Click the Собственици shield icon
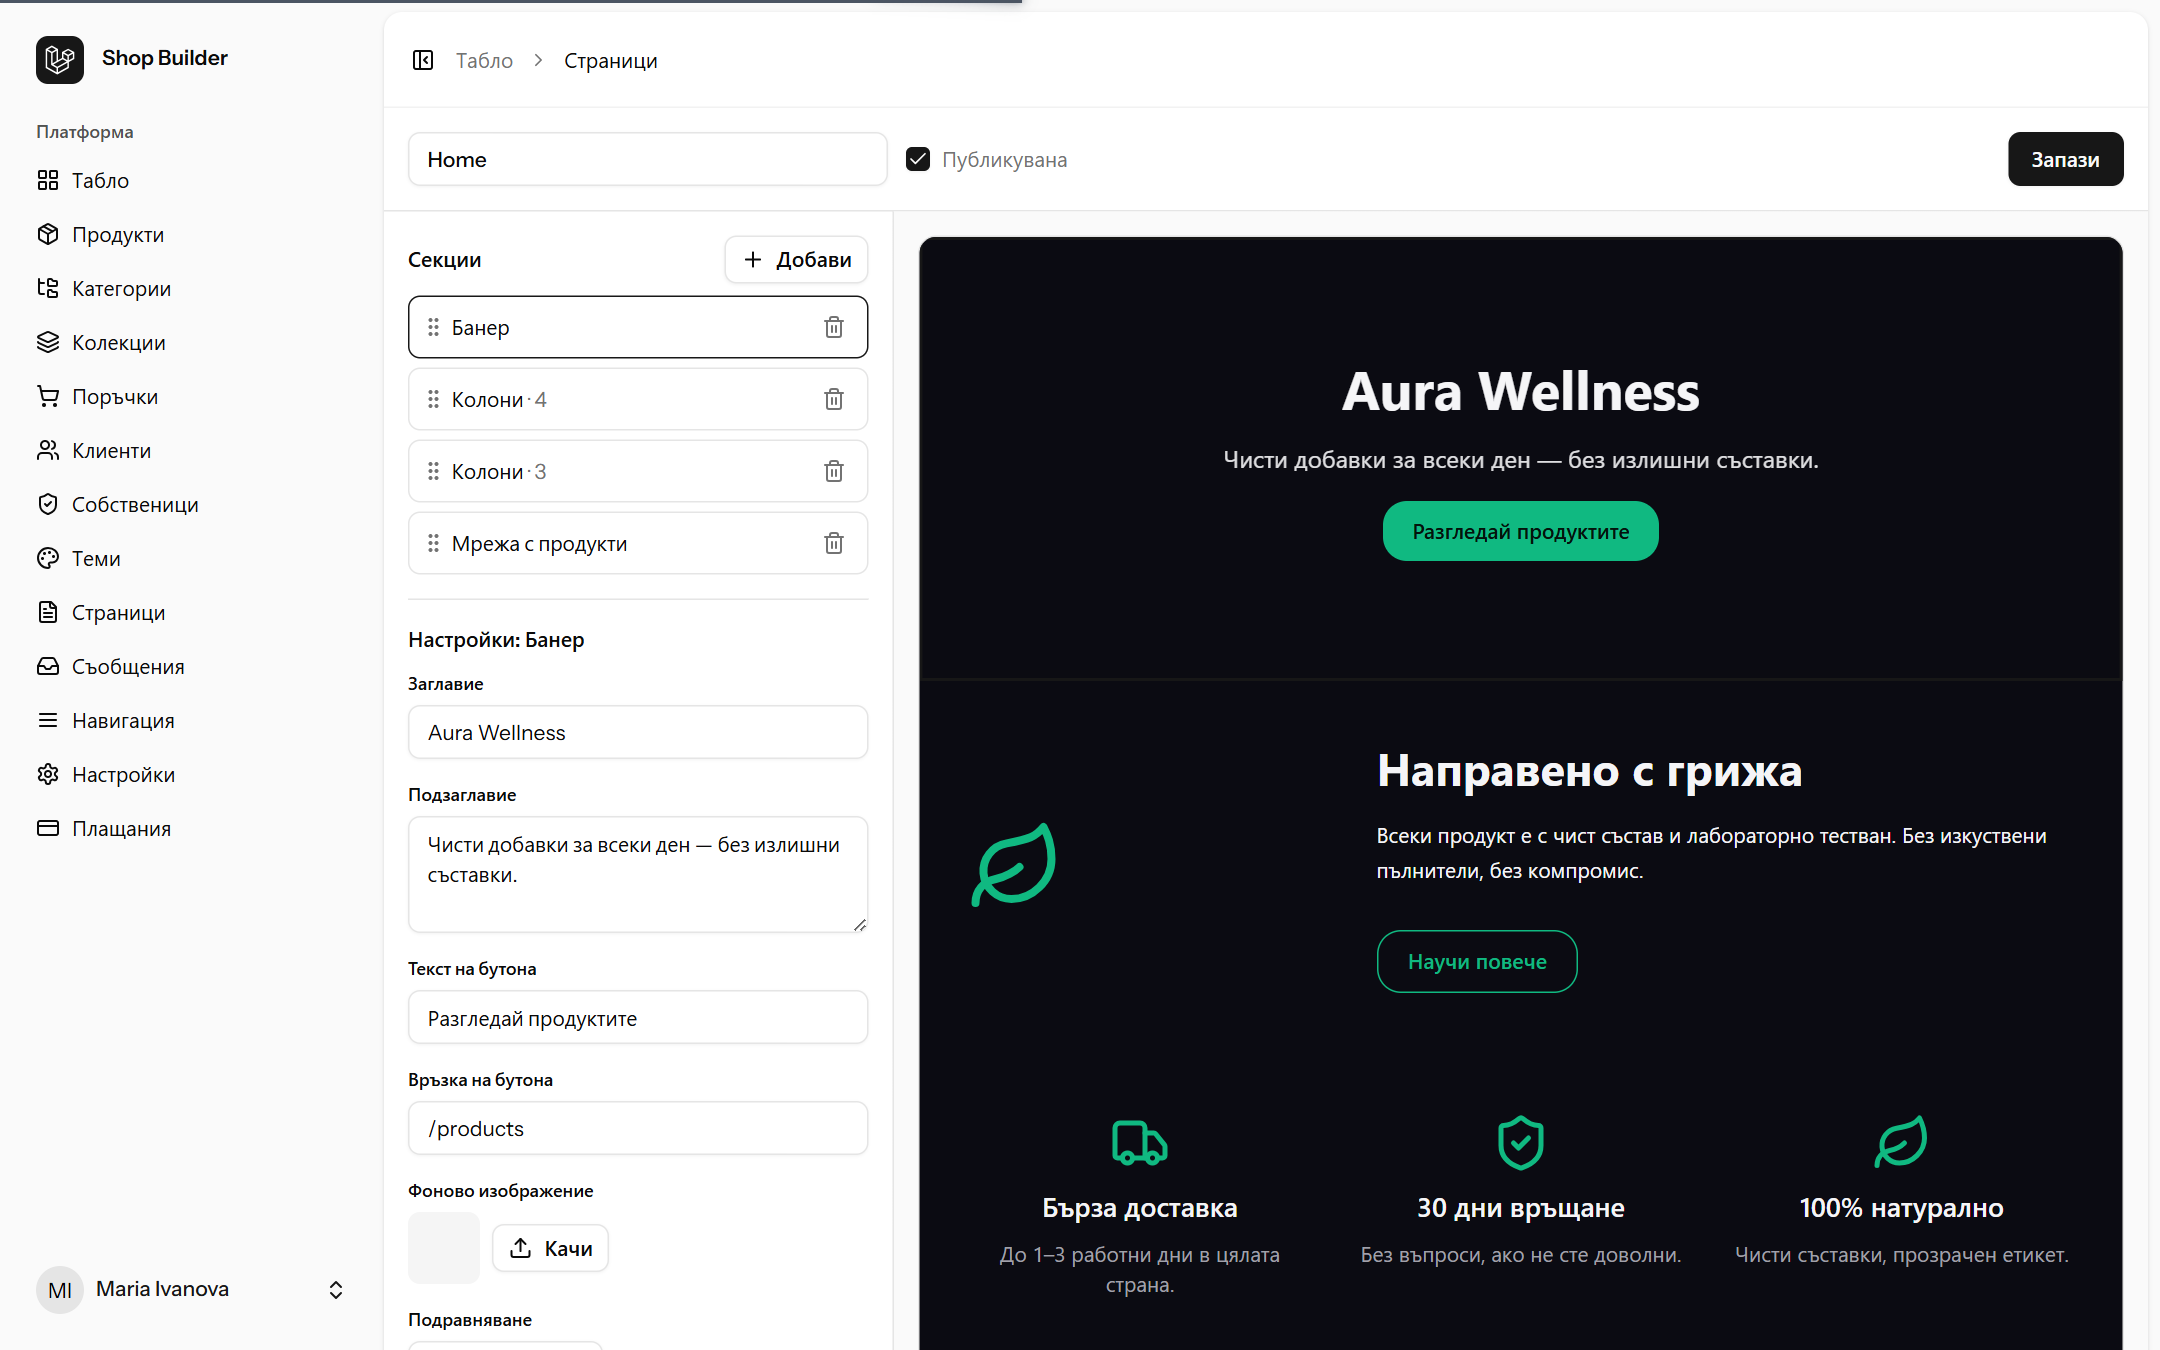The image size is (2160, 1350). tap(48, 504)
